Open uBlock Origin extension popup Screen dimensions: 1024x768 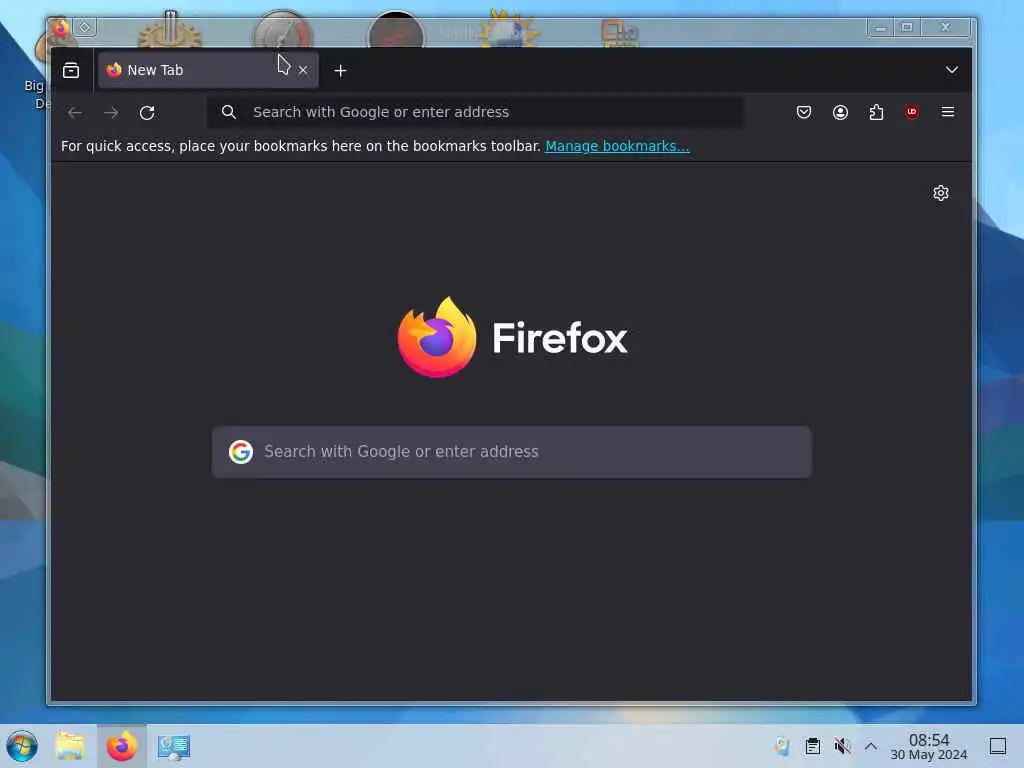tap(912, 112)
